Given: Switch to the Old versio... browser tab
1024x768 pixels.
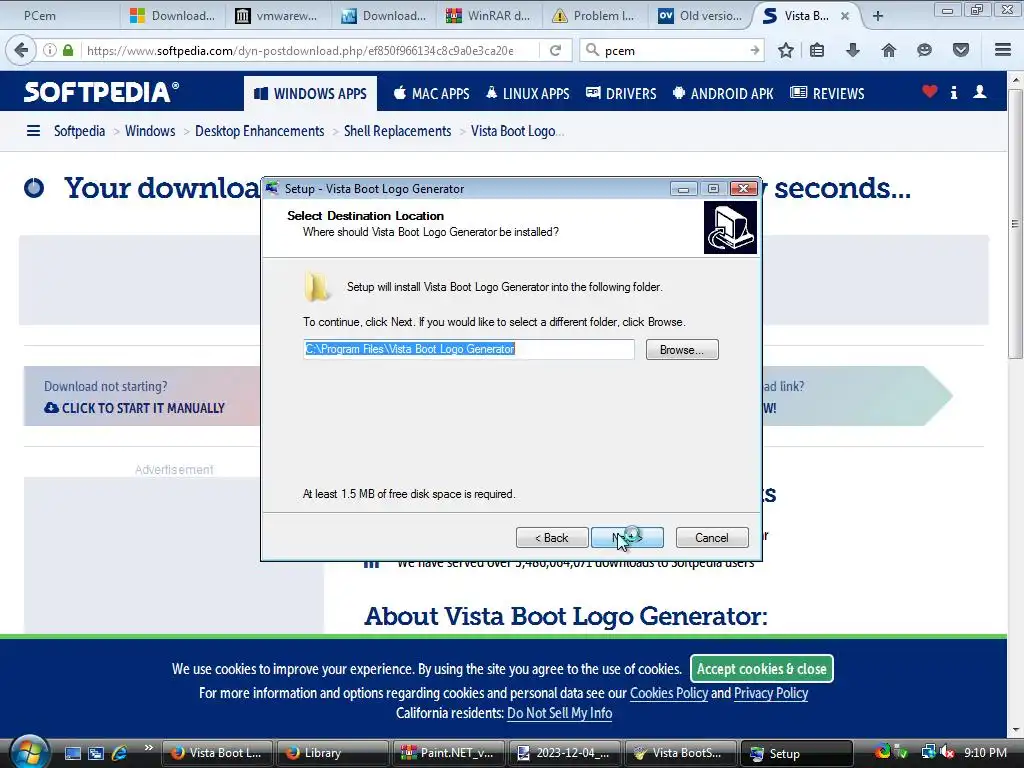Looking at the screenshot, I should click(x=701, y=16).
